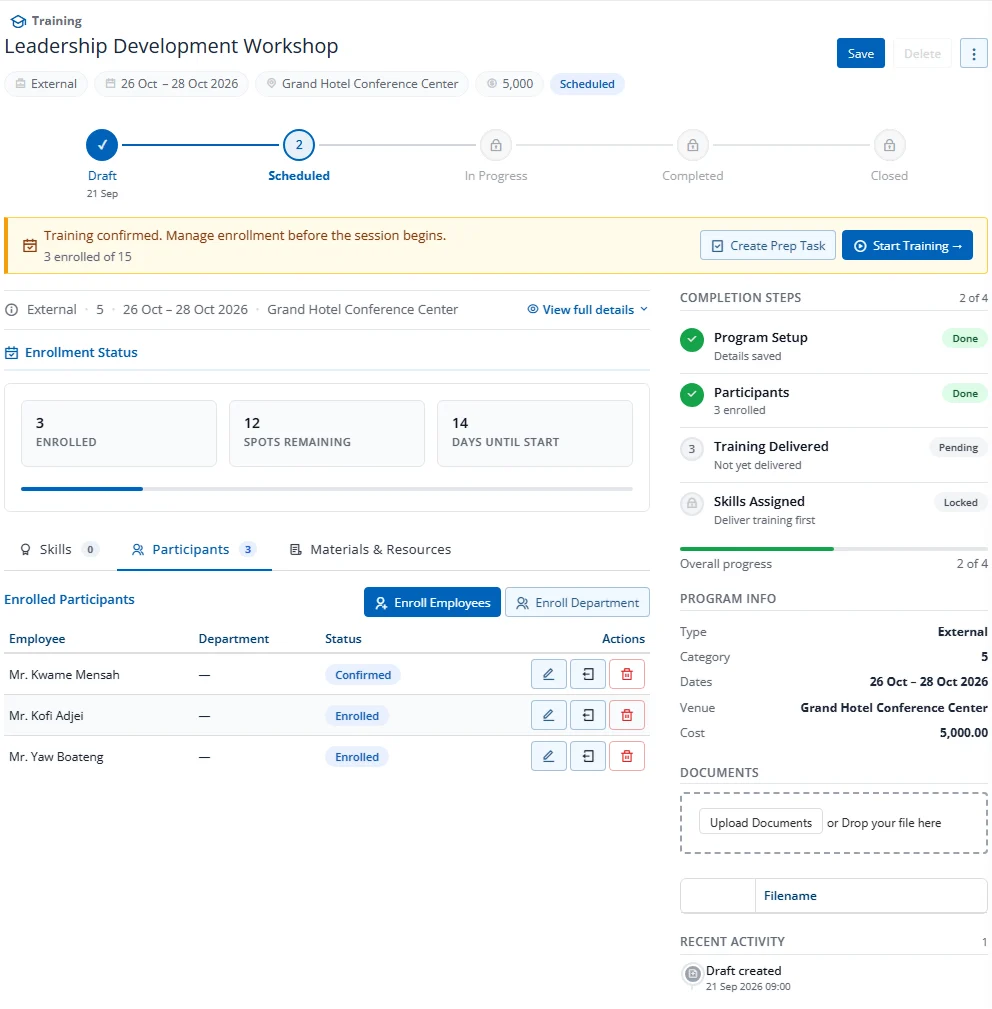Start the training session
992x1009 pixels.
click(907, 246)
